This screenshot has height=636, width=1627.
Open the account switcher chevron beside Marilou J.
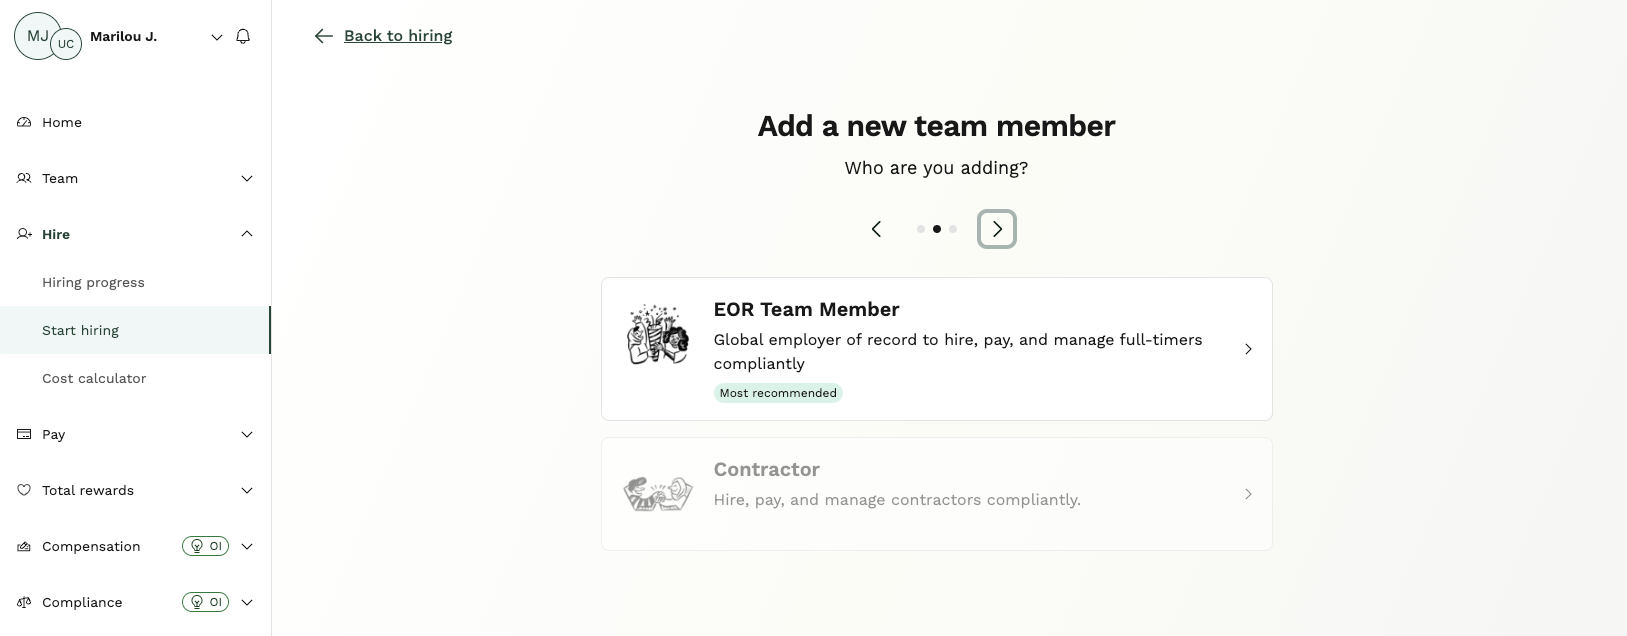tap(217, 37)
